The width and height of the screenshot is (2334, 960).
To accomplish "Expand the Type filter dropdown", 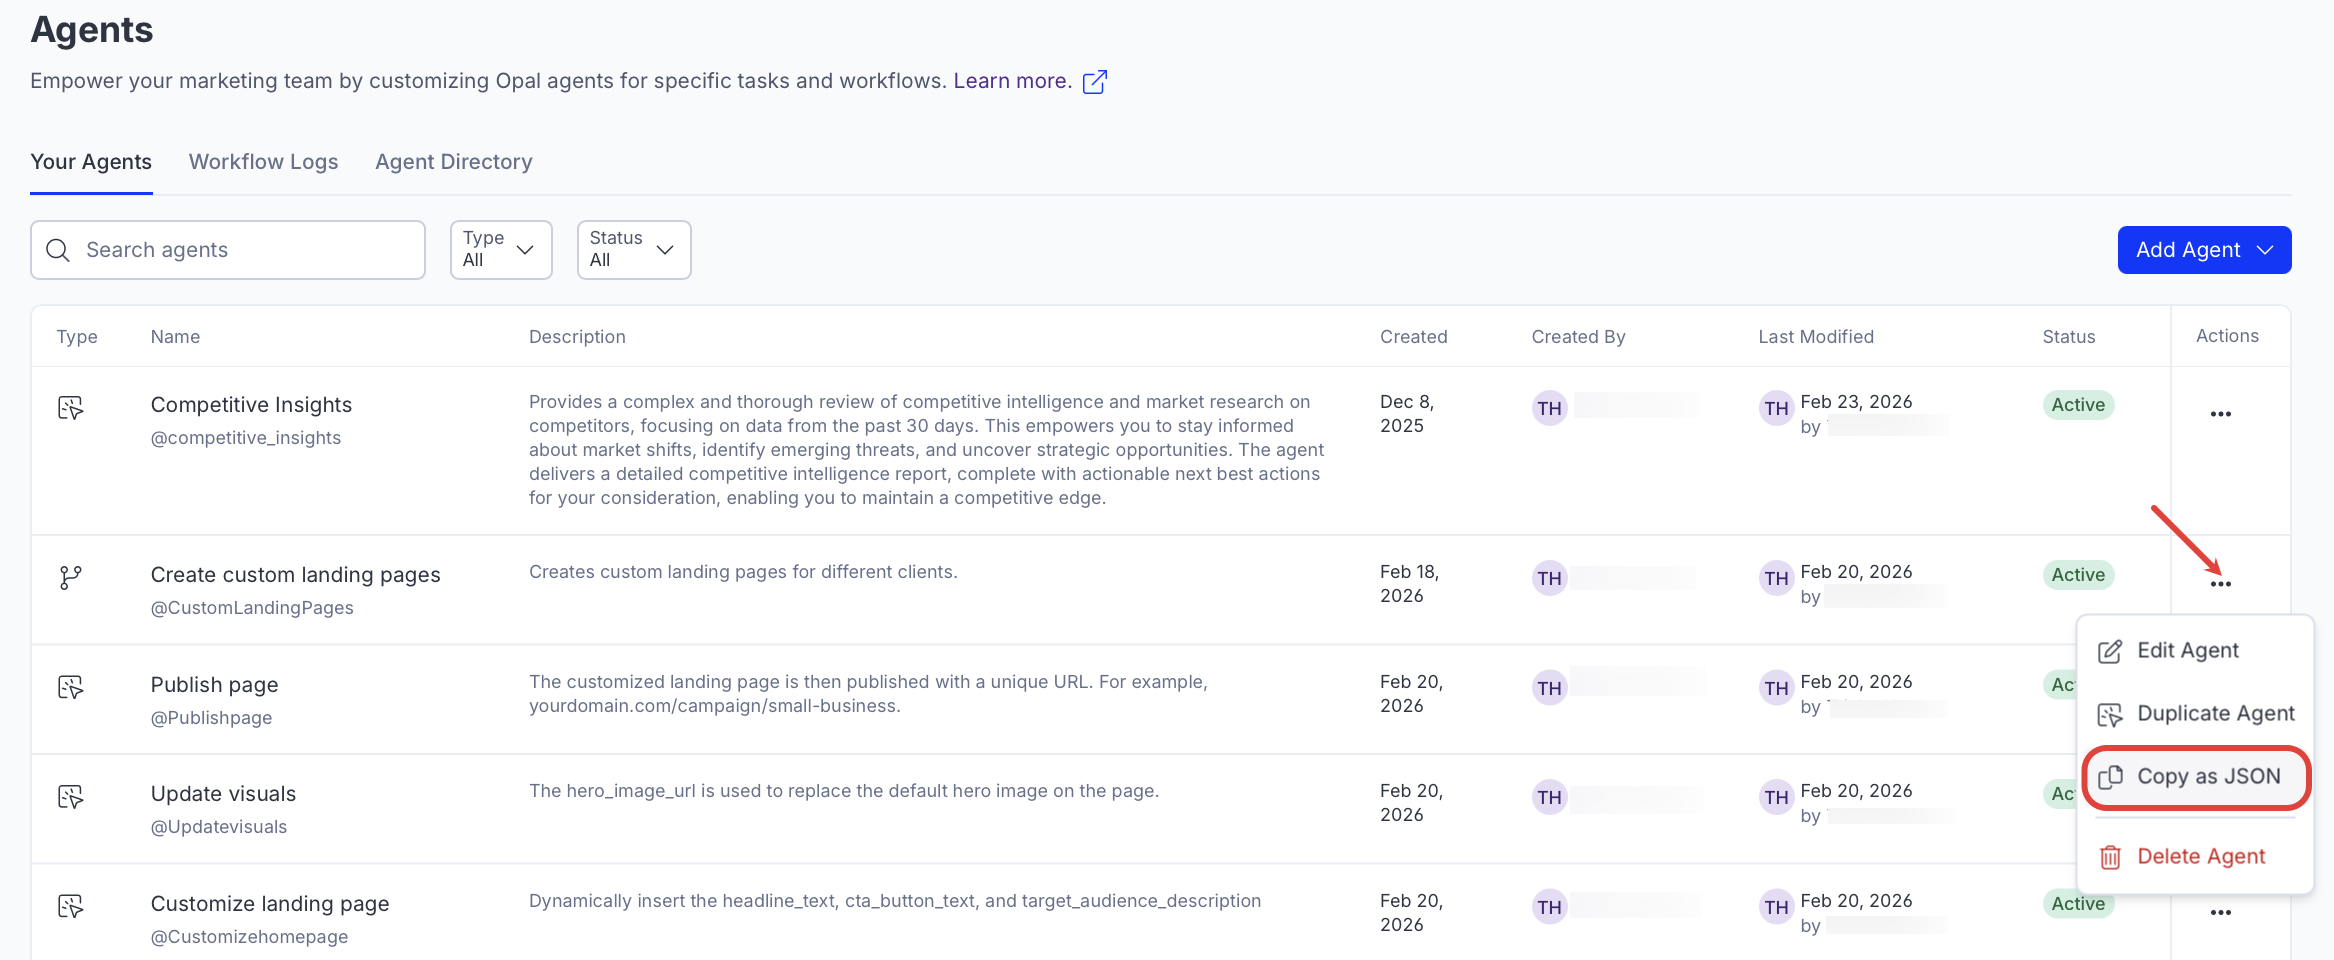I will point(501,250).
